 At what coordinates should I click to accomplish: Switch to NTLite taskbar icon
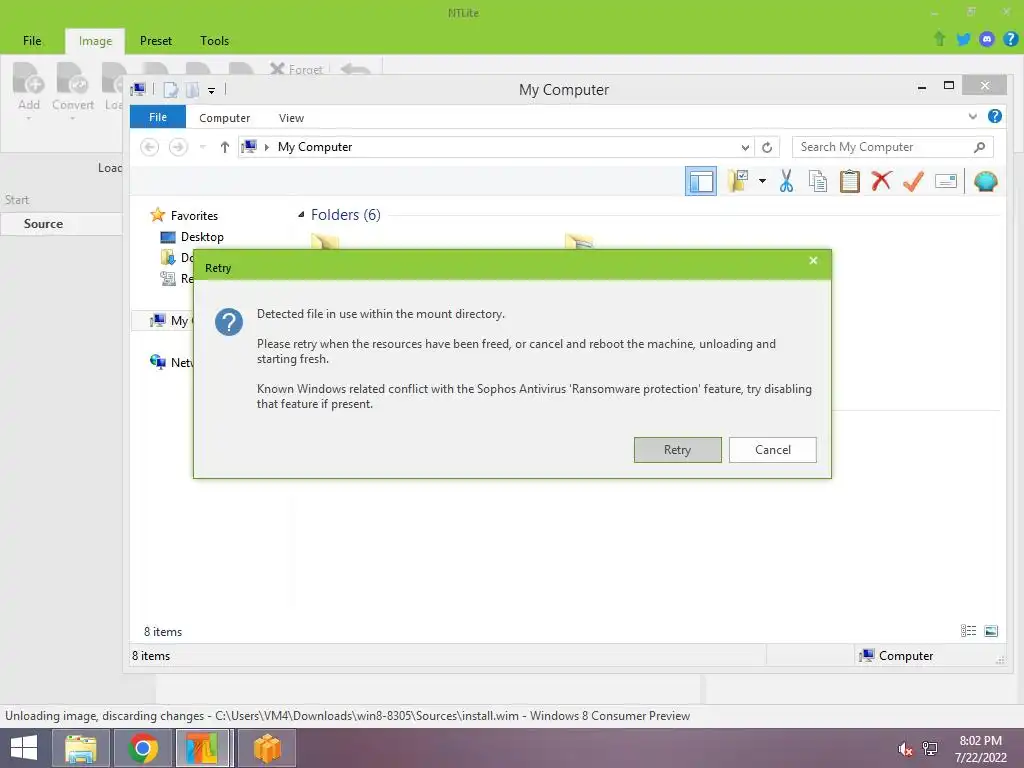click(202, 748)
